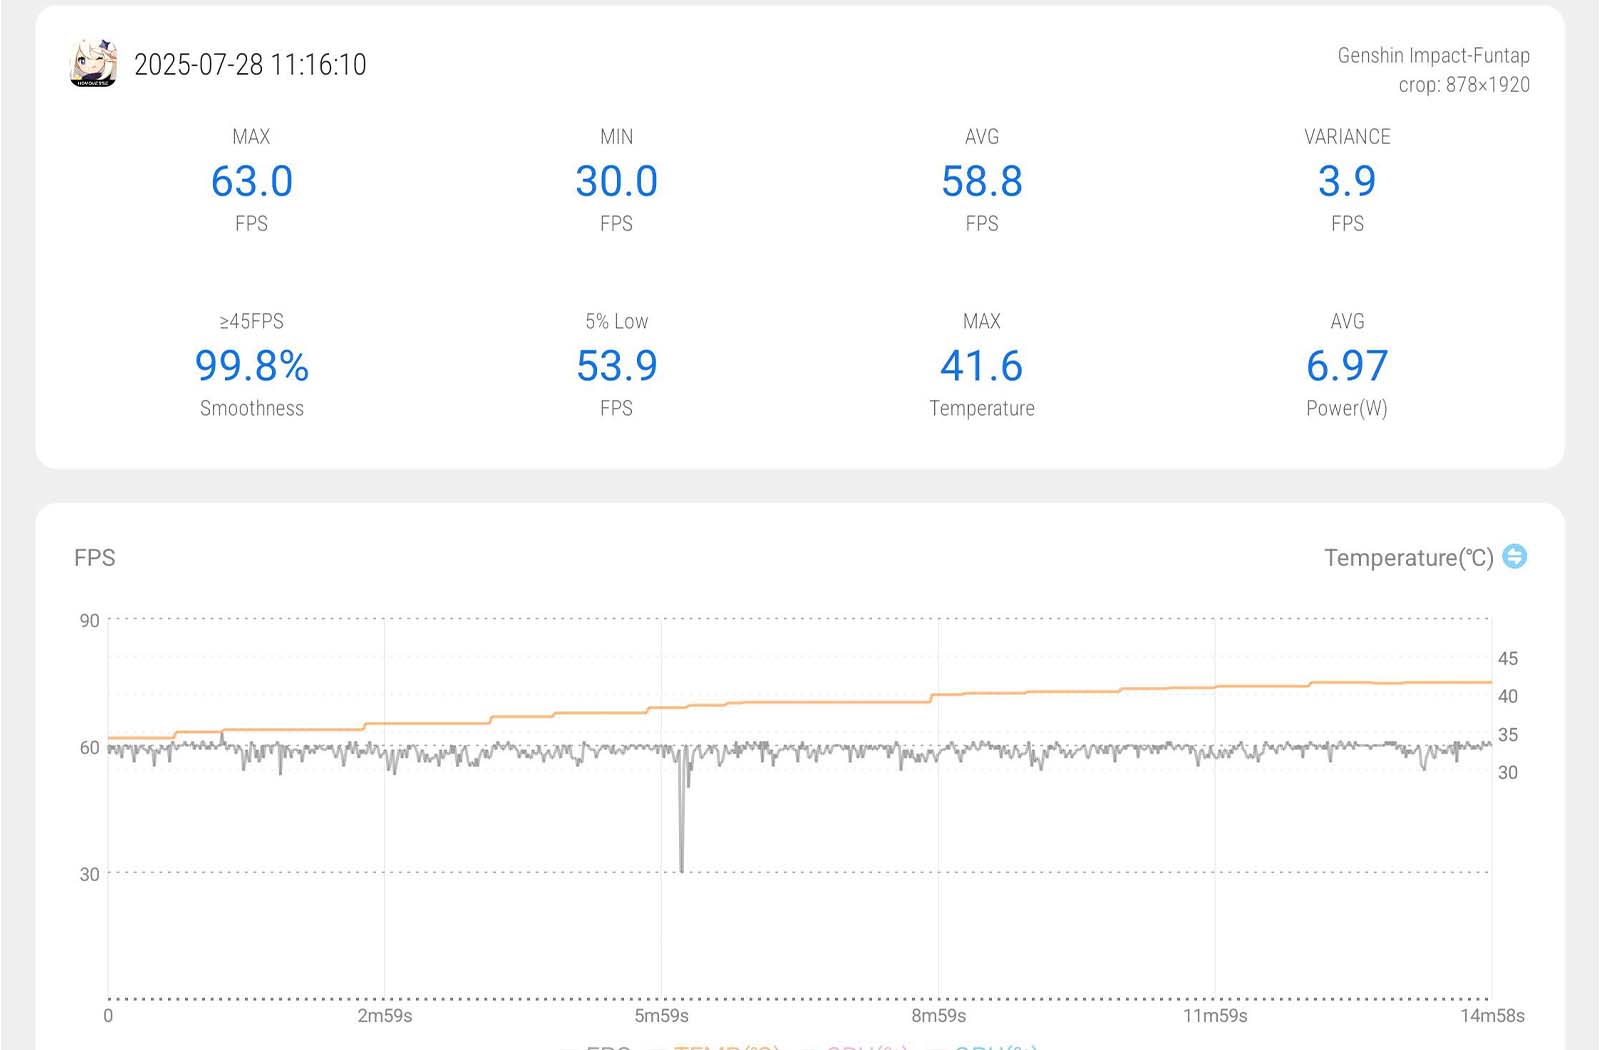Select the 5% Low 53.9 FPS stat
The image size is (1600, 1050).
[616, 366]
